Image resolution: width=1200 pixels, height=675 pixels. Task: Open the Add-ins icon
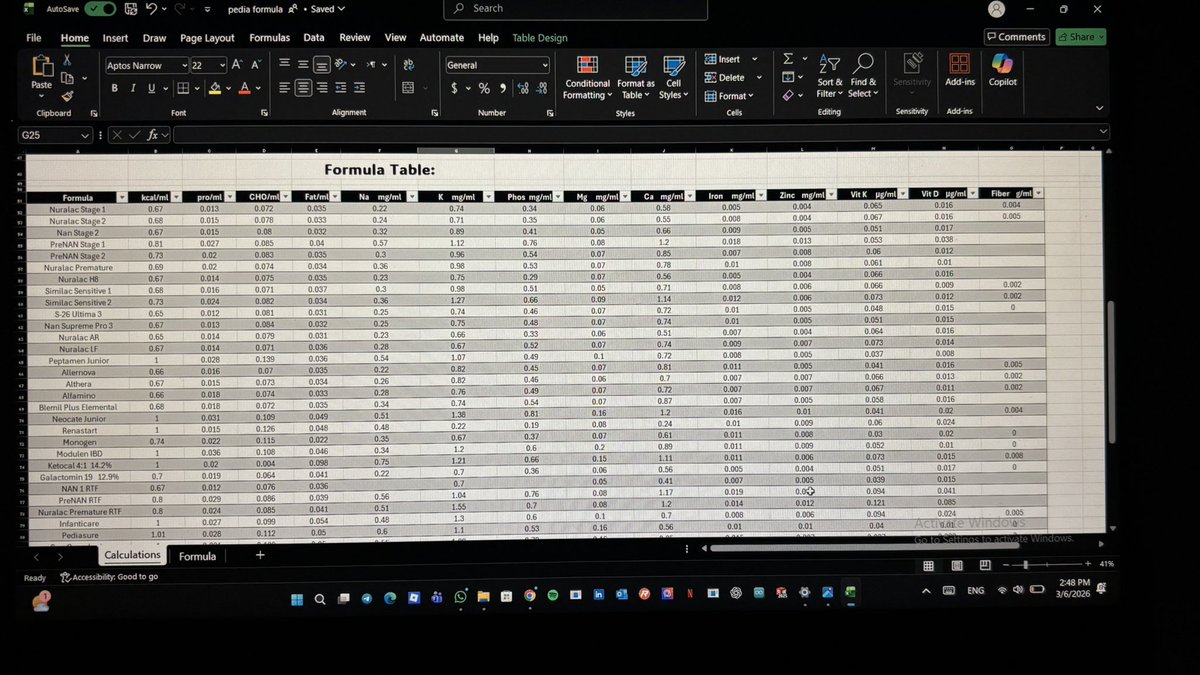(959, 65)
